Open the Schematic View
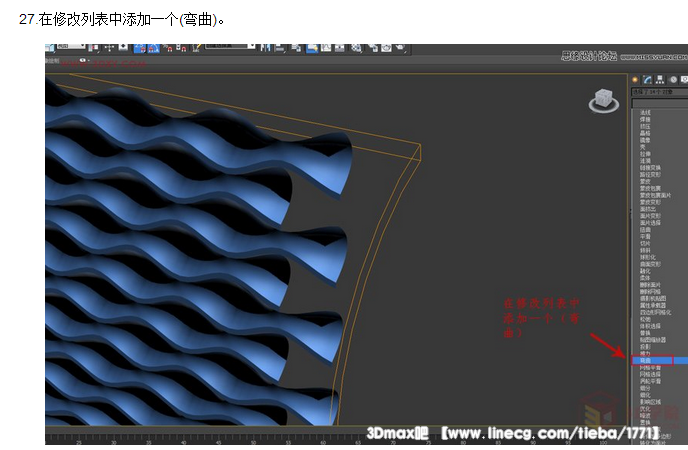The height and width of the screenshot is (450, 688). tap(340, 47)
